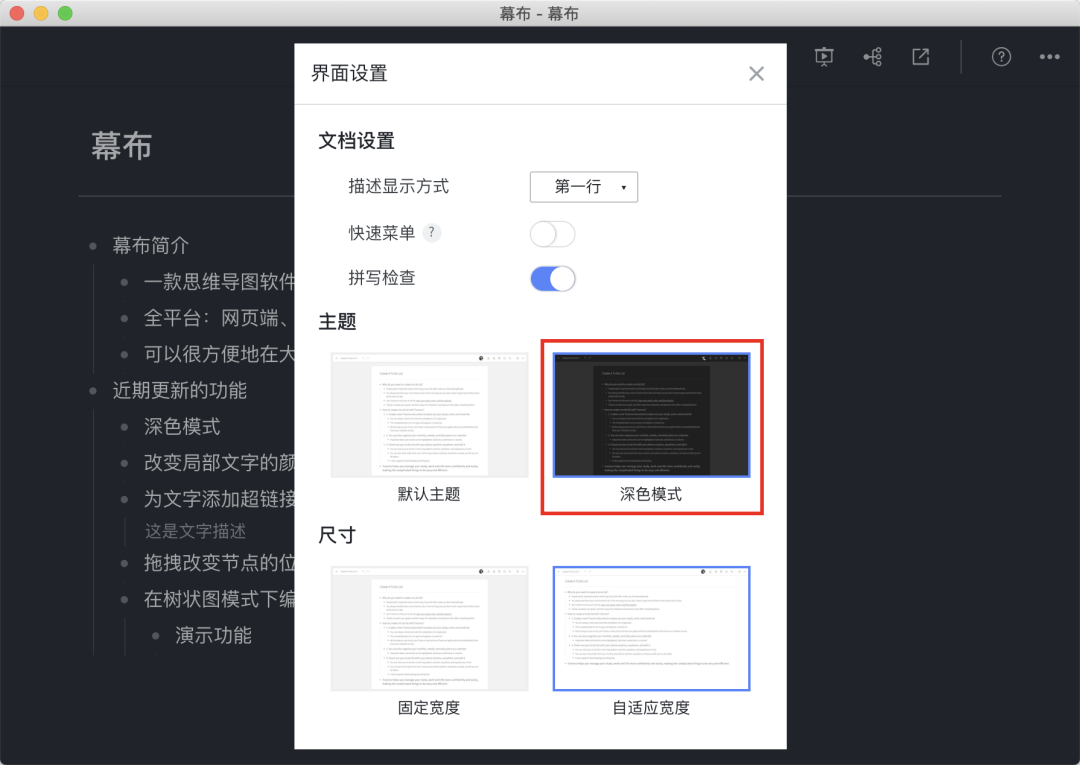
Task: Open the 描述显示方式 dropdown
Action: pyautogui.click(x=583, y=187)
